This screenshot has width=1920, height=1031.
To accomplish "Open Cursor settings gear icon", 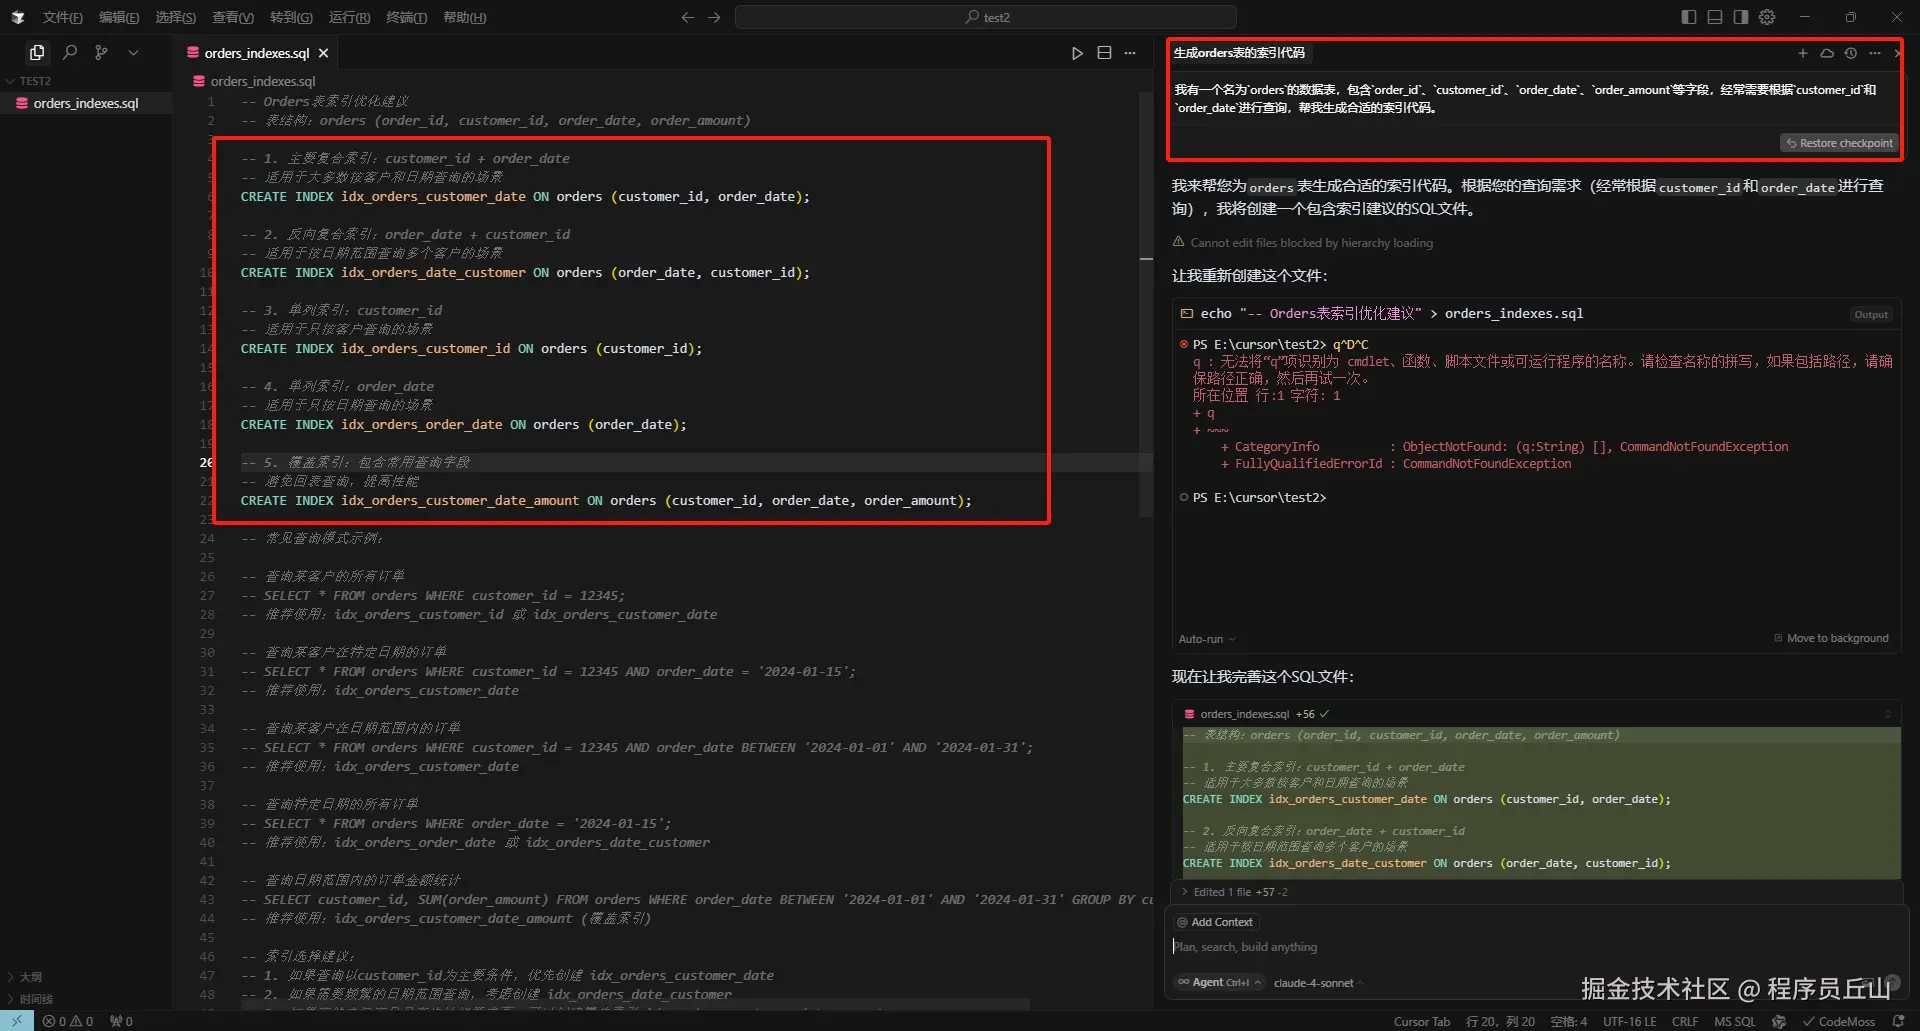I will [x=1767, y=17].
